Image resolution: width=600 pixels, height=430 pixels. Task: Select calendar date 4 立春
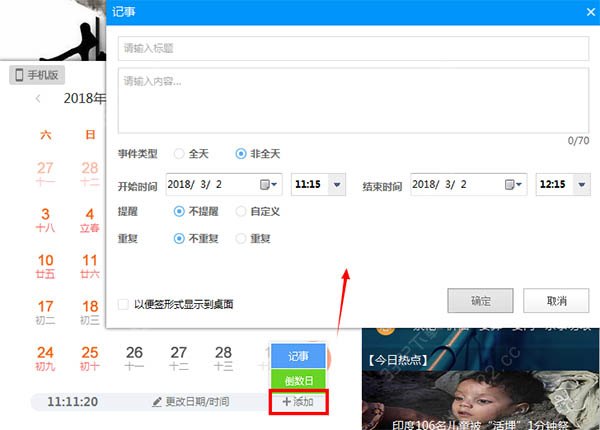coord(90,220)
